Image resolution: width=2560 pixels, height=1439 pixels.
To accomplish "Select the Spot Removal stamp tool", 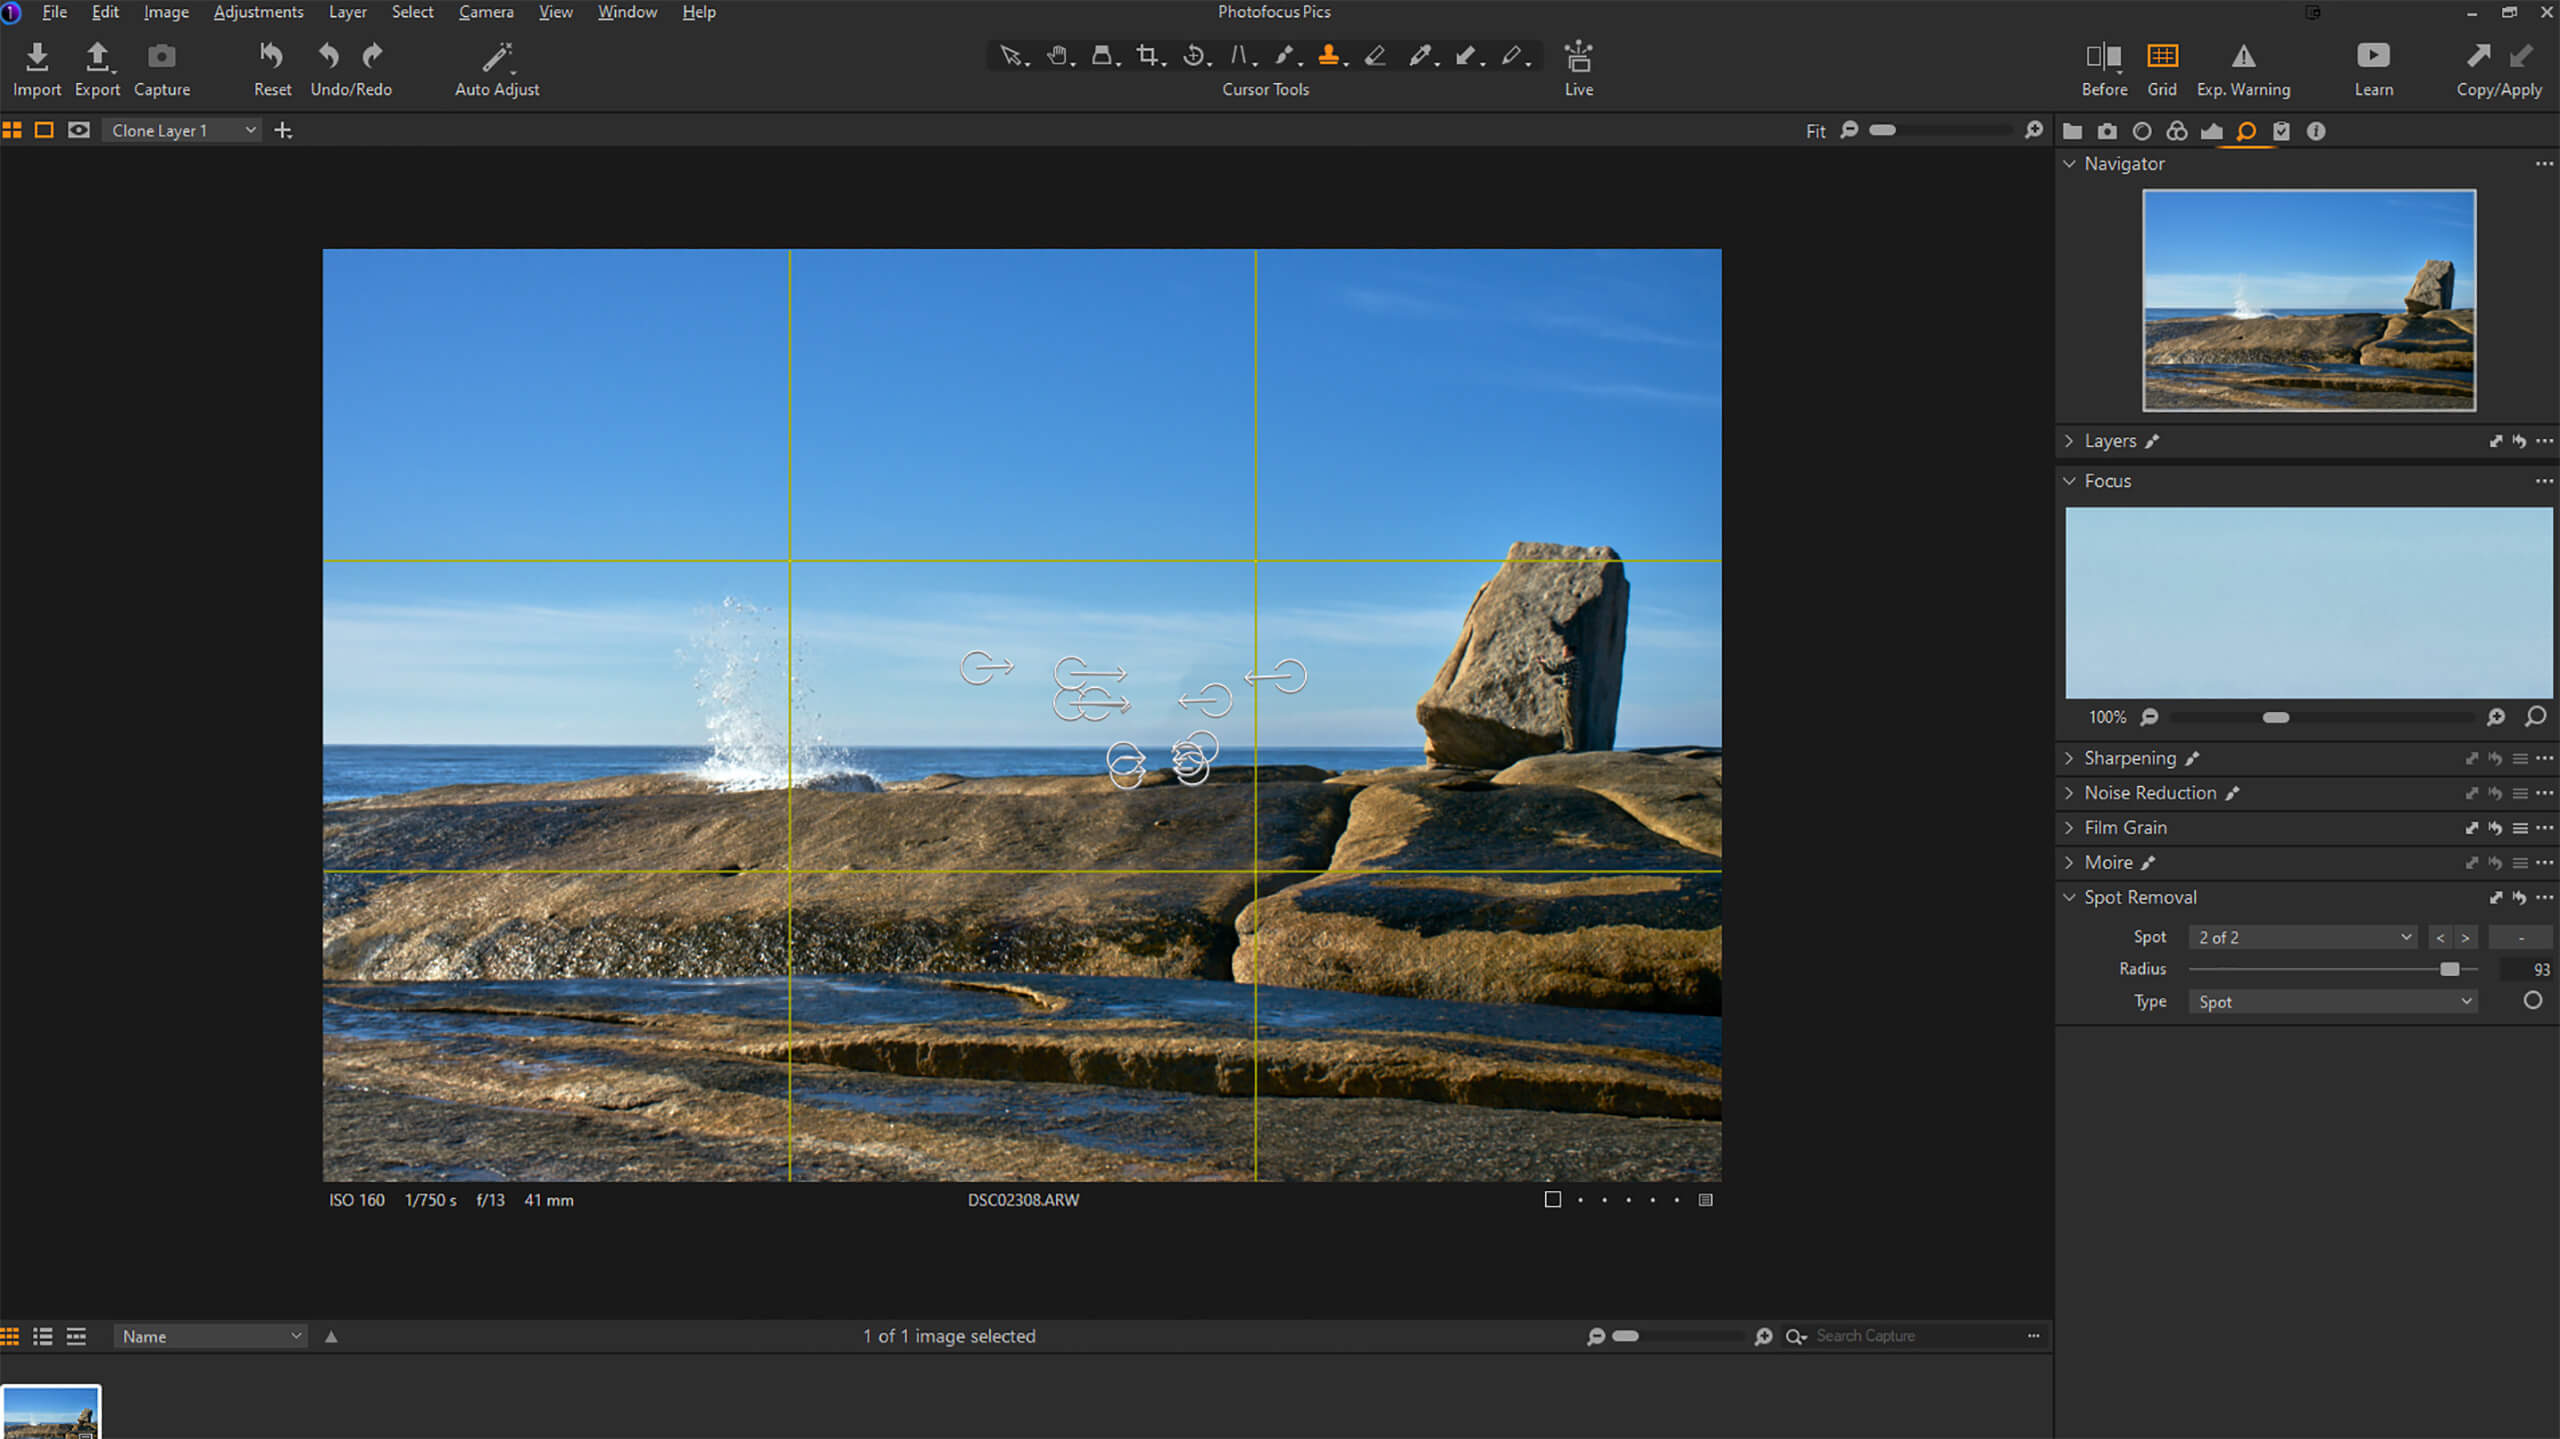I will (1330, 57).
